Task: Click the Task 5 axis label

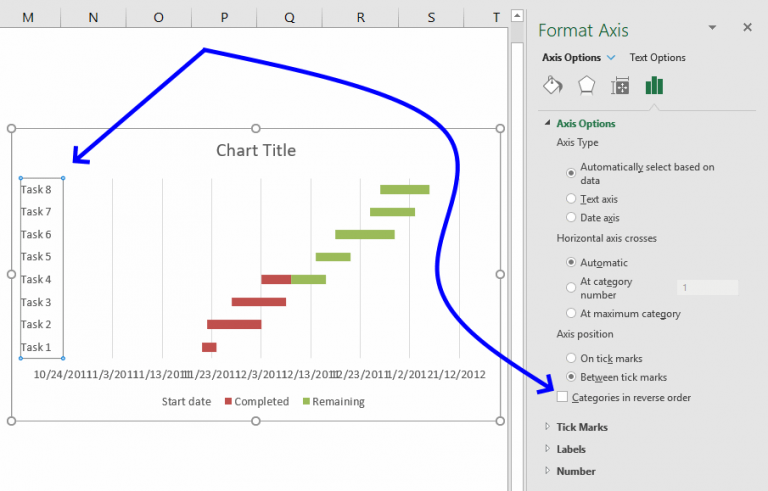Action: pyautogui.click(x=36, y=257)
